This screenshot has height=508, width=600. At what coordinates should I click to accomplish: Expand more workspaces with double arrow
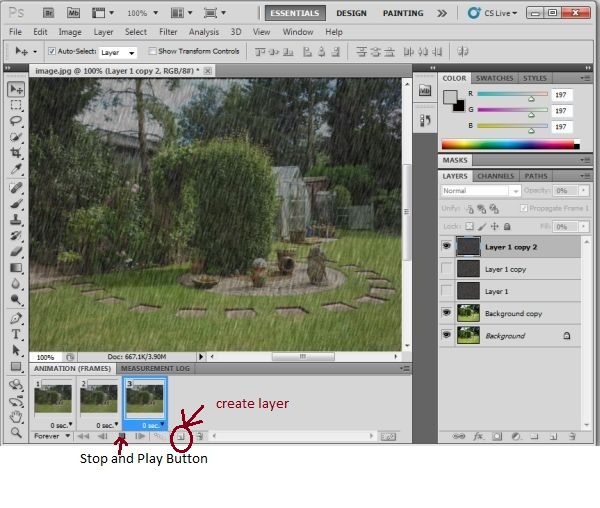(442, 13)
